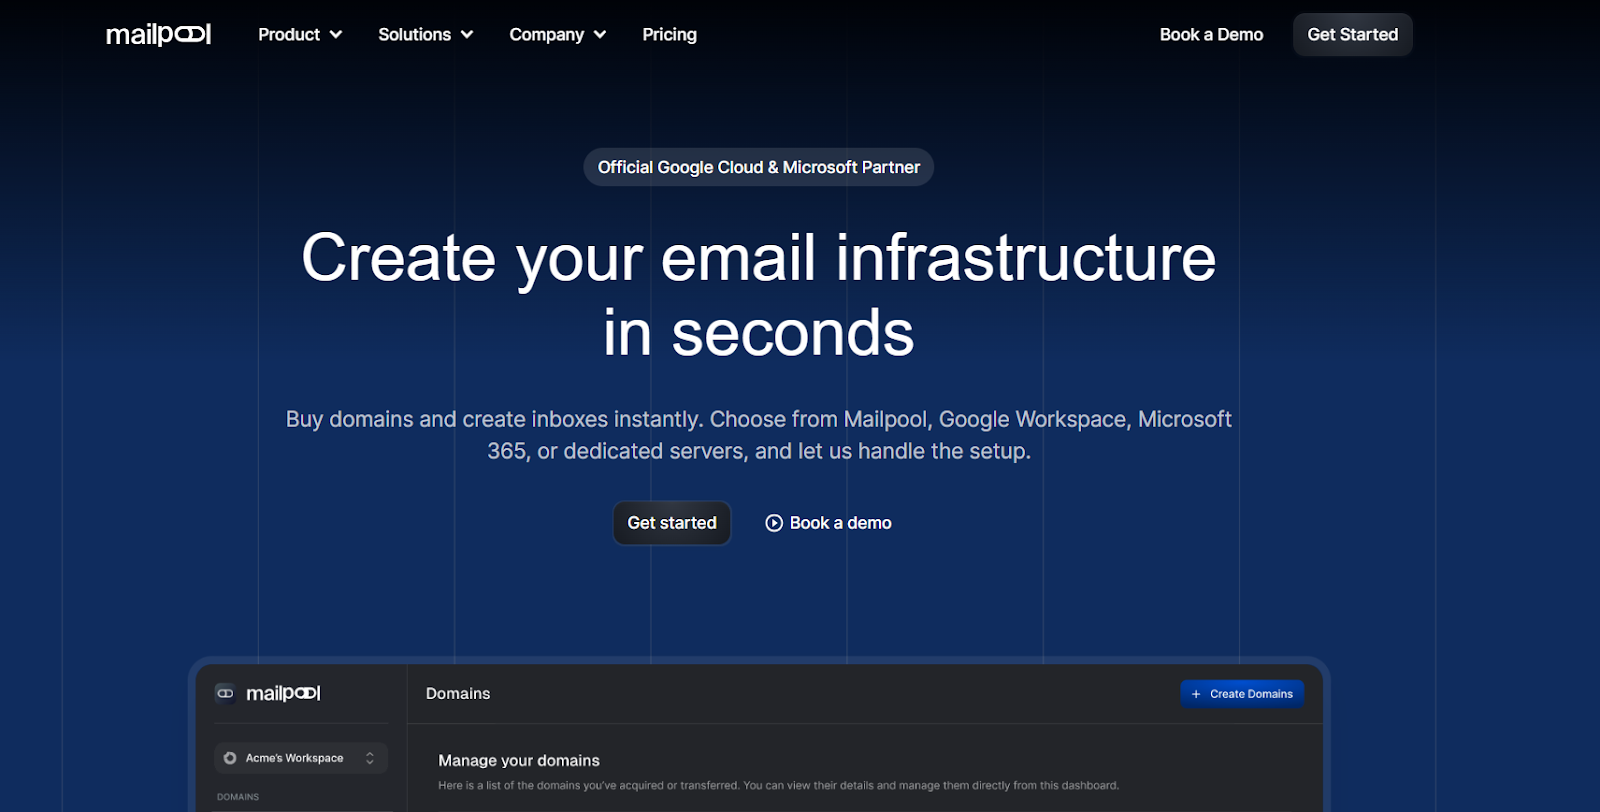The height and width of the screenshot is (812, 1600).
Task: Click the up-down chevron on workspace selector
Action: [x=370, y=758]
